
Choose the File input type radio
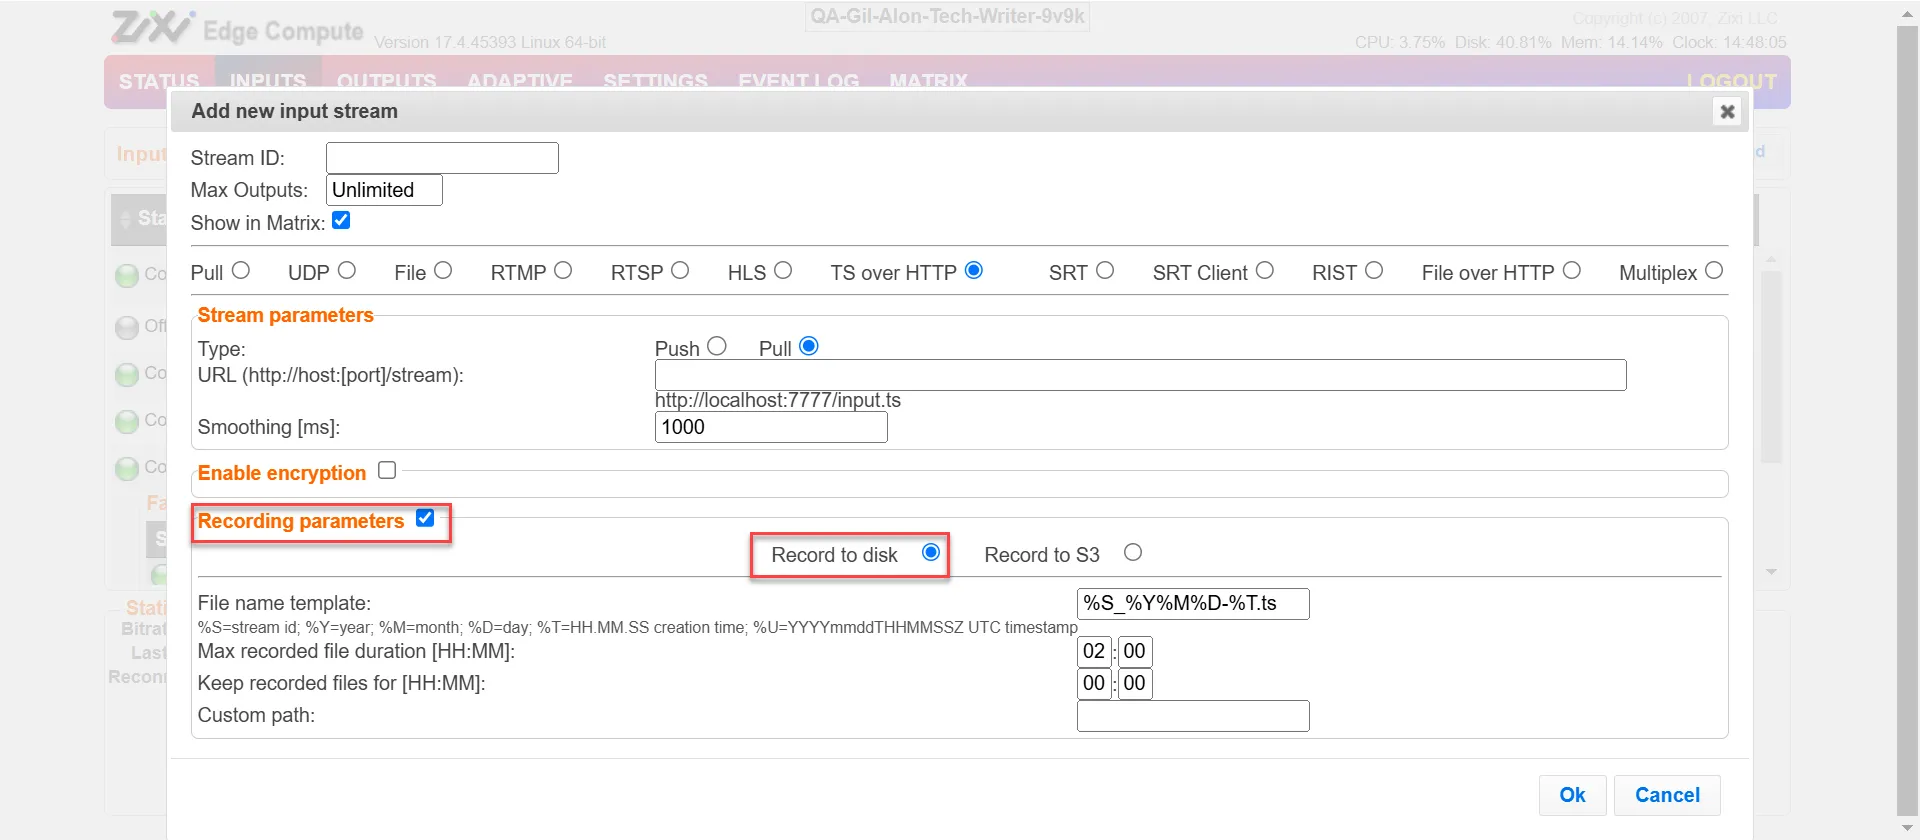coord(443,271)
